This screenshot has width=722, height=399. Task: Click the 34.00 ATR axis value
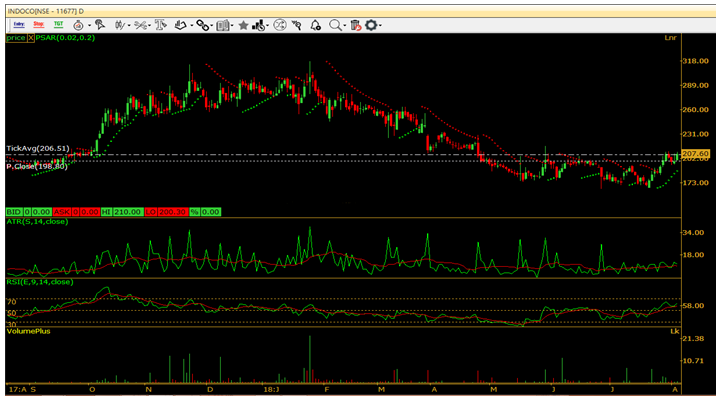(693, 232)
